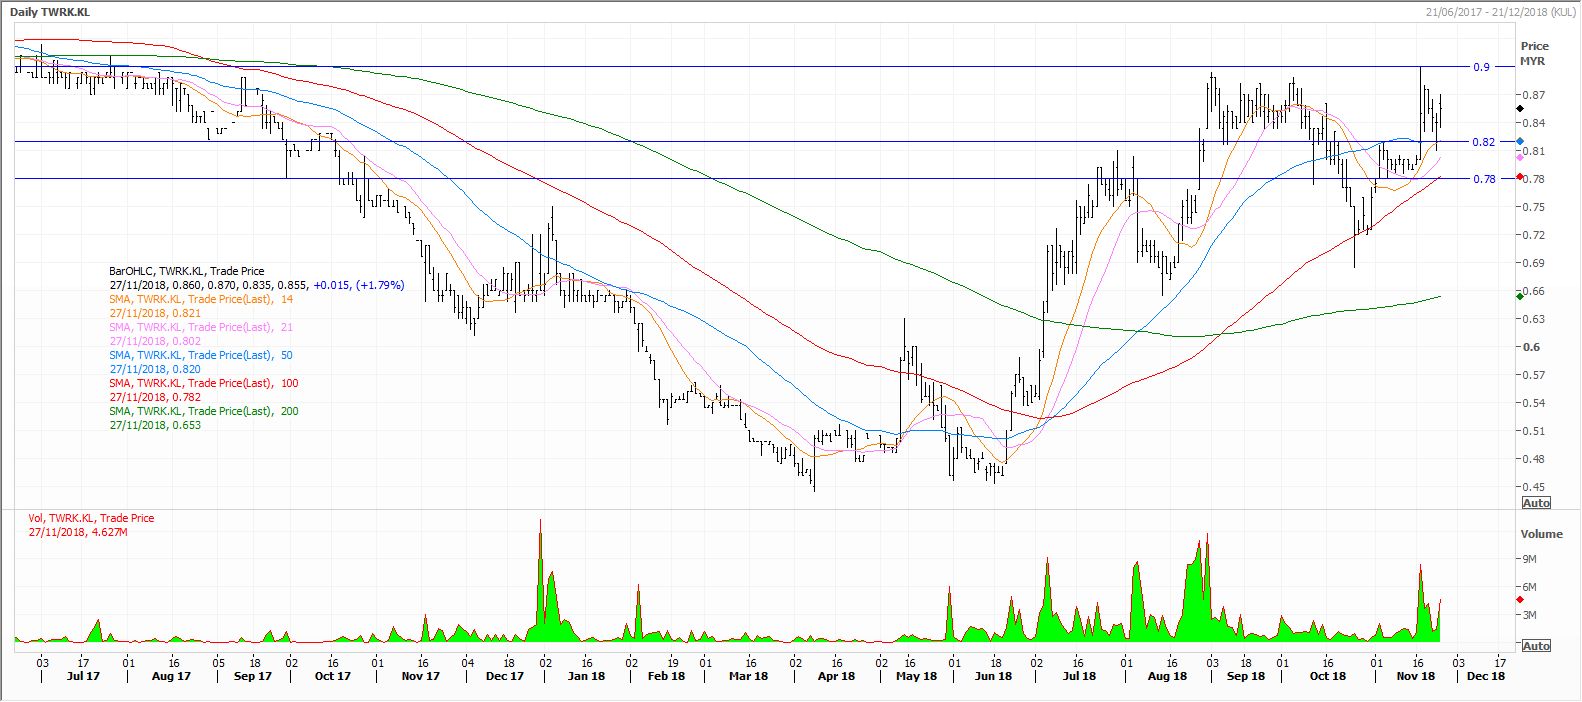
Task: Select the 0.78 horizontal line label
Action: 1482,179
